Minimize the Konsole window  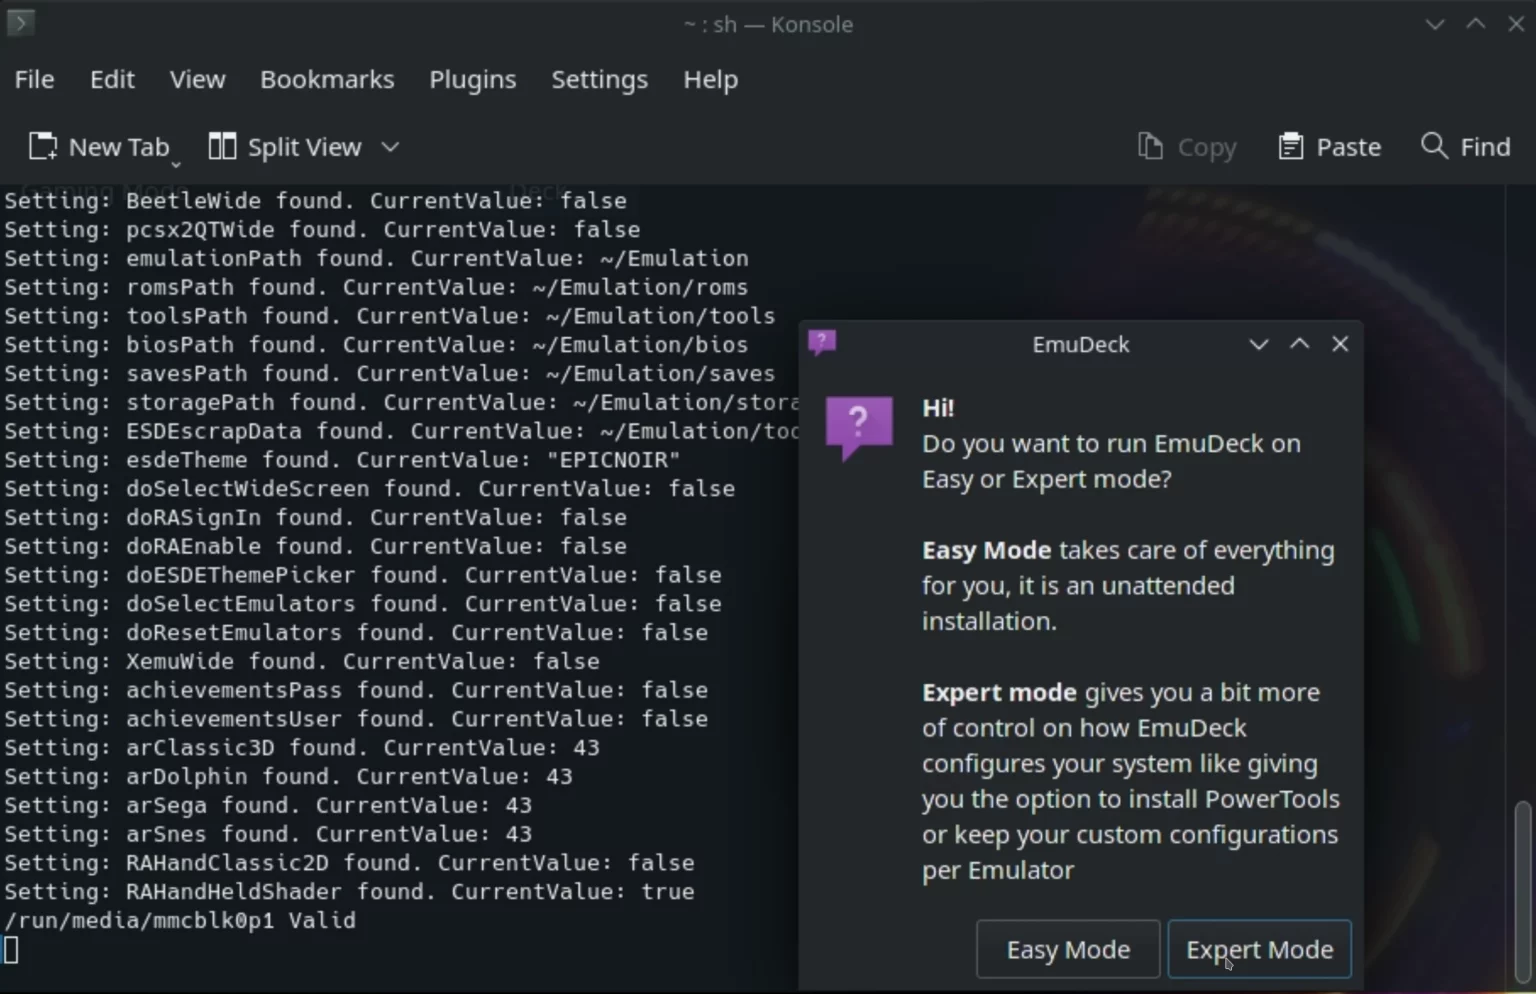(x=1435, y=24)
